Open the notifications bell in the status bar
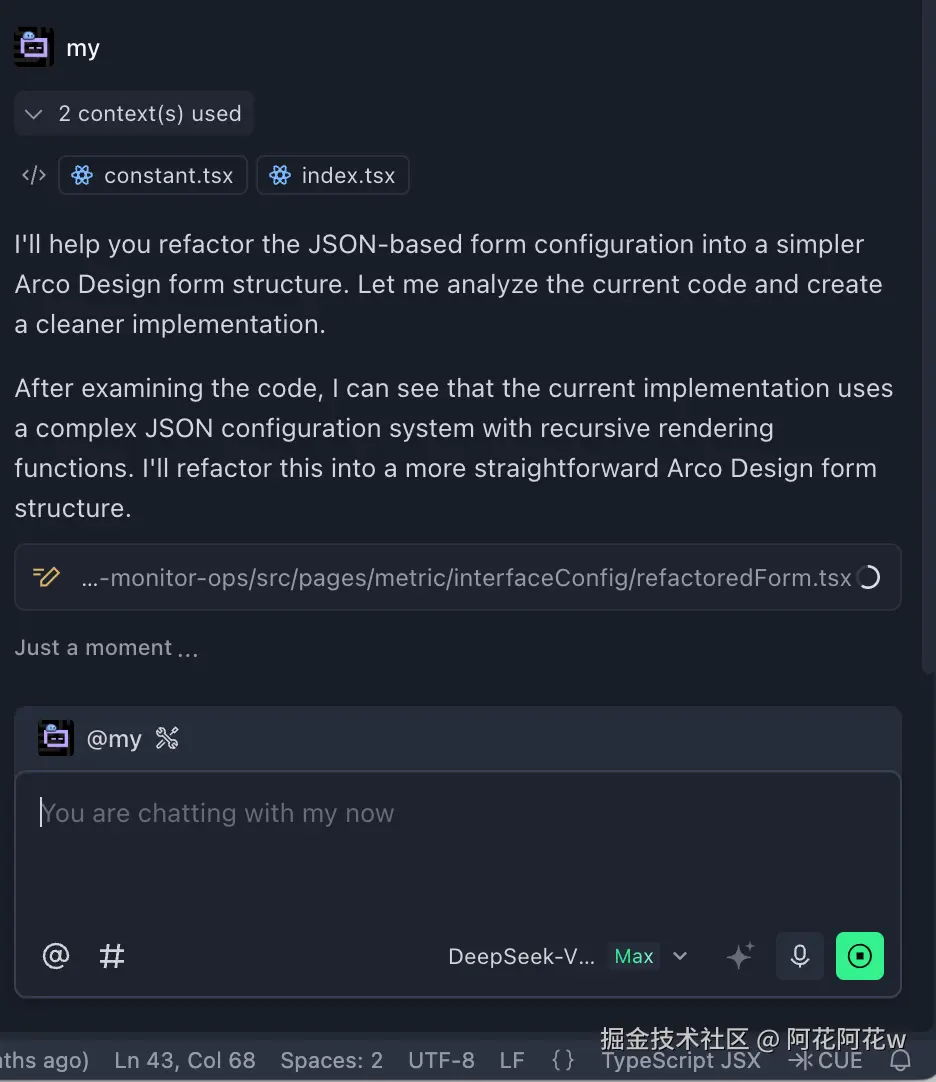The width and height of the screenshot is (936, 1082). (x=901, y=1060)
